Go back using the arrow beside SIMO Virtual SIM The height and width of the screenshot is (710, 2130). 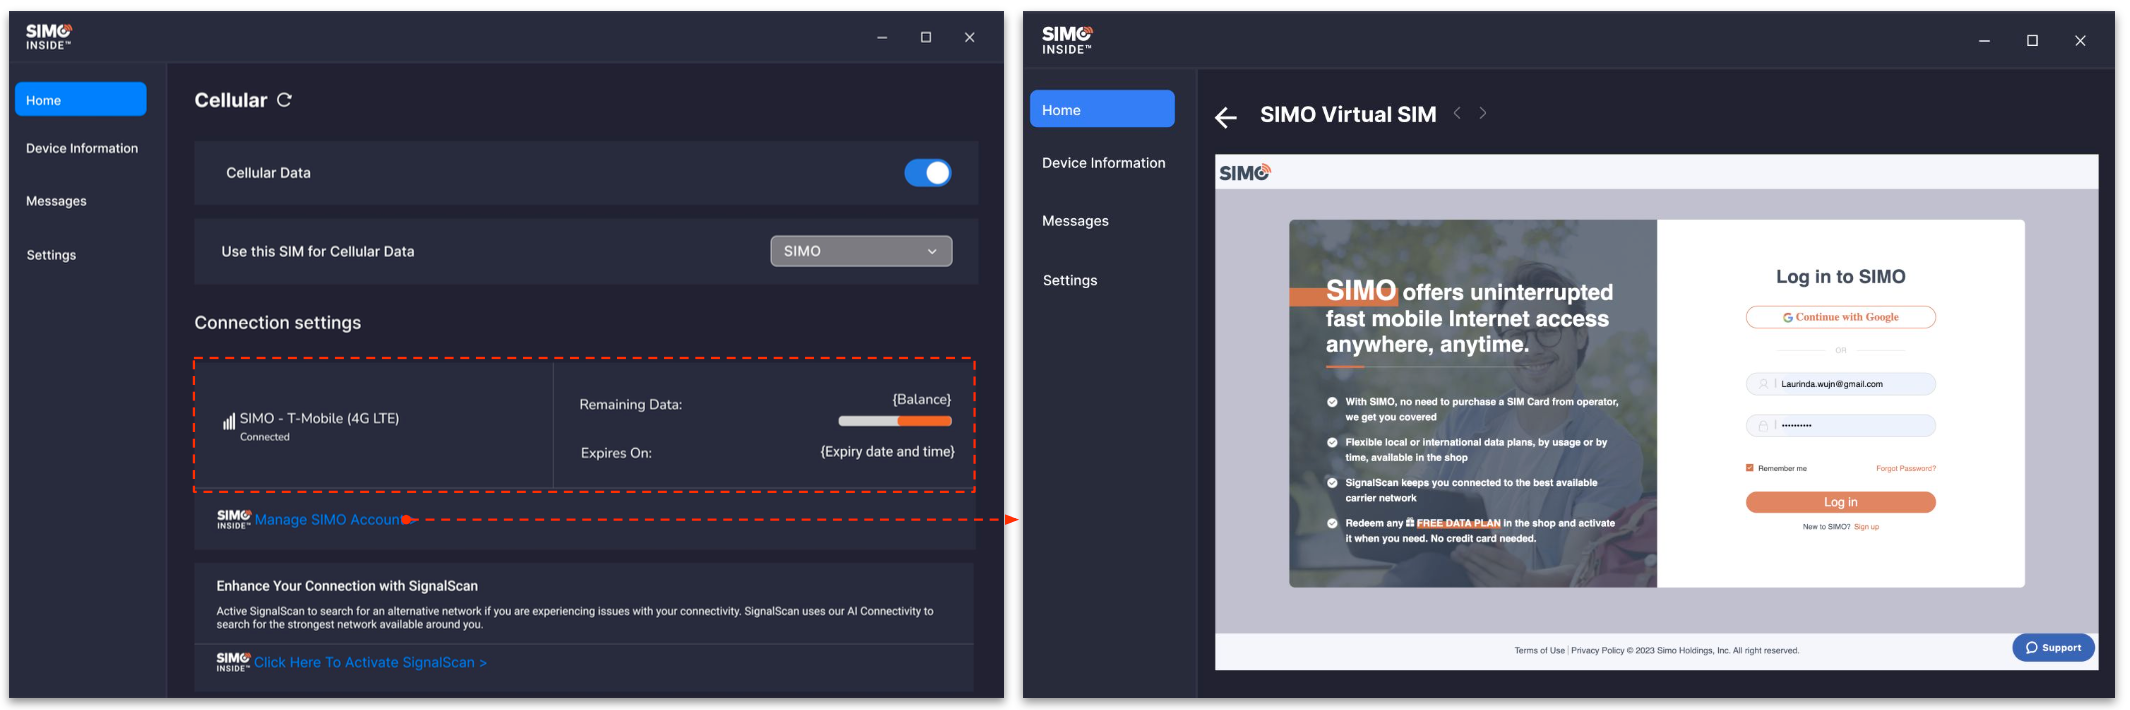point(1226,118)
